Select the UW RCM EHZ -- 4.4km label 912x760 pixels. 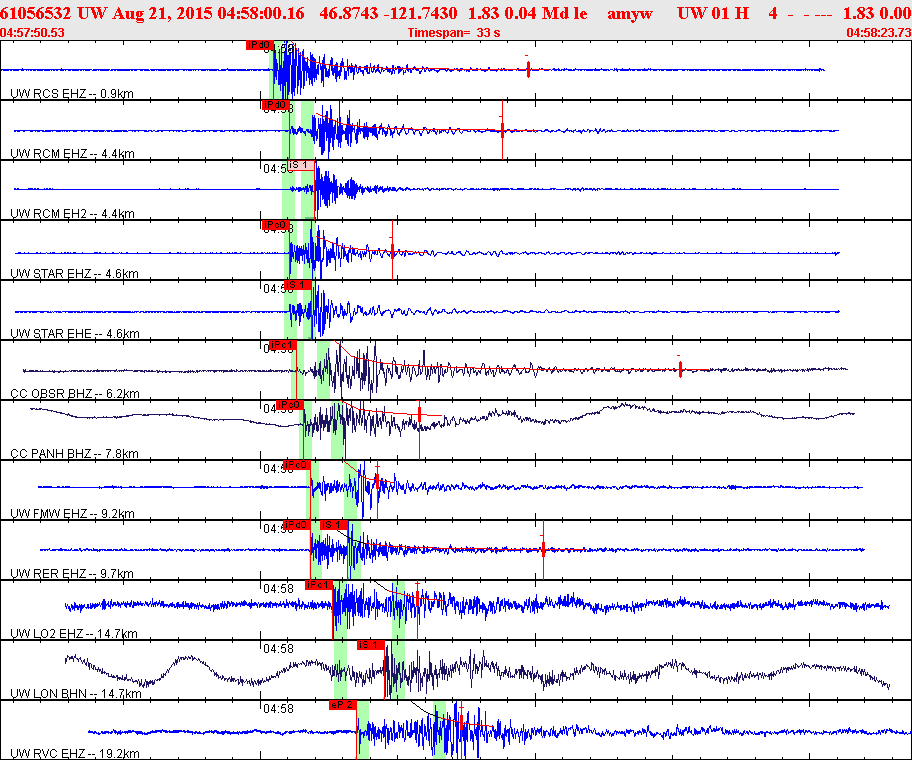pos(73,154)
